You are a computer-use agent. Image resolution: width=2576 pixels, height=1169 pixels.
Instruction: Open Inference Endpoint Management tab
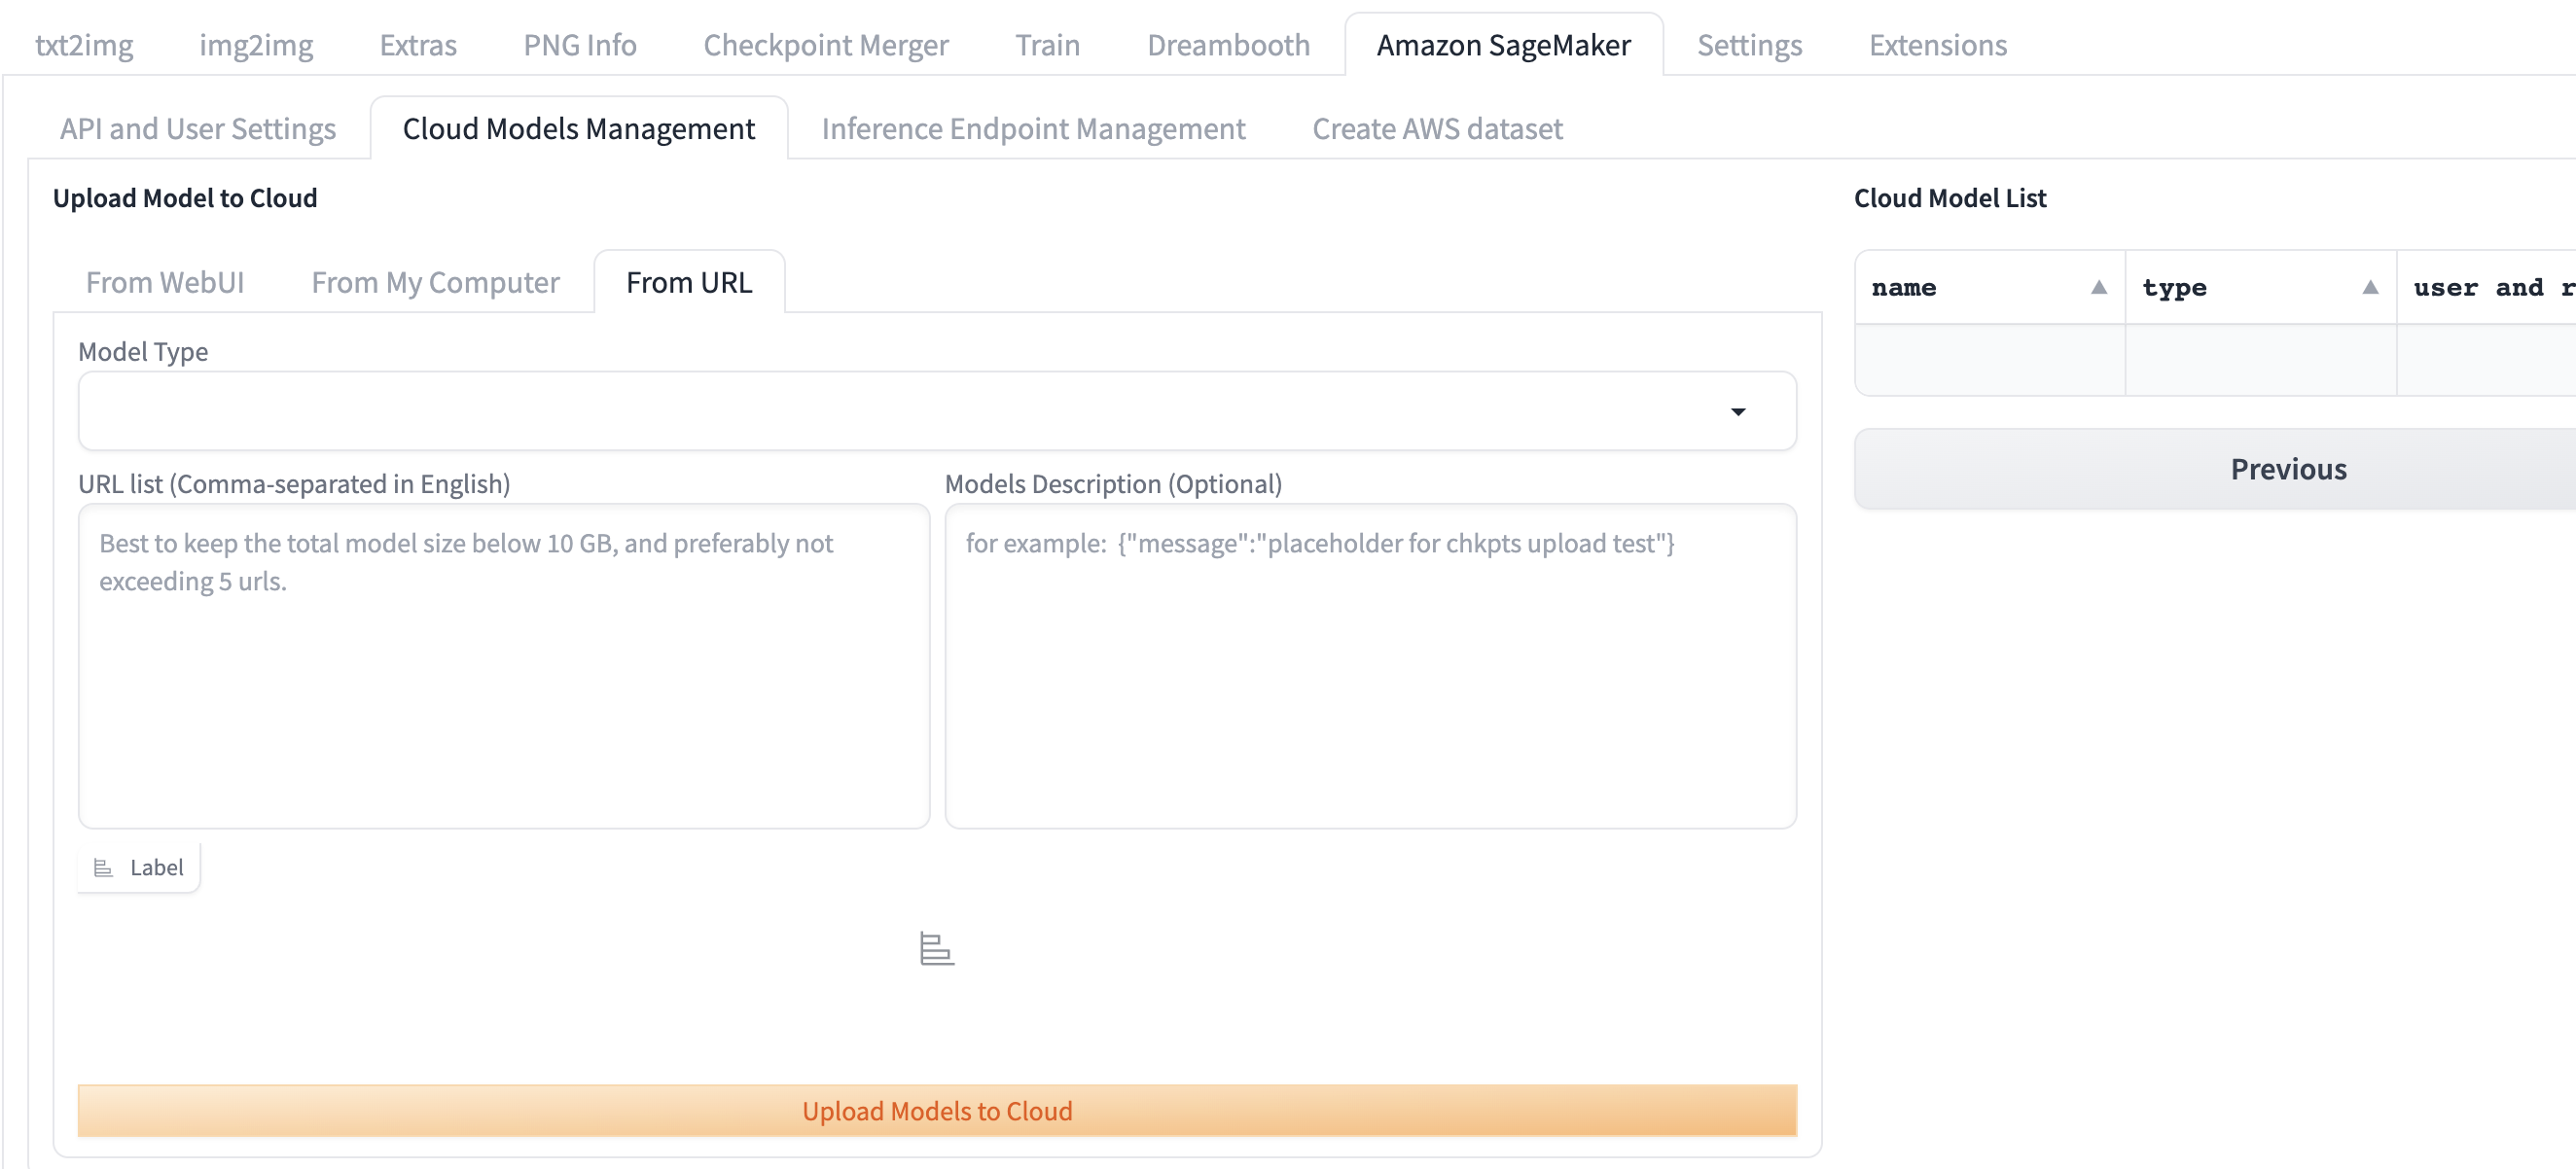[1032, 126]
